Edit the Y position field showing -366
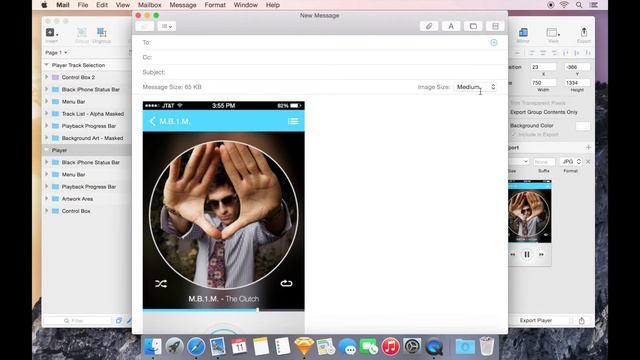The image size is (640, 360). coord(577,67)
